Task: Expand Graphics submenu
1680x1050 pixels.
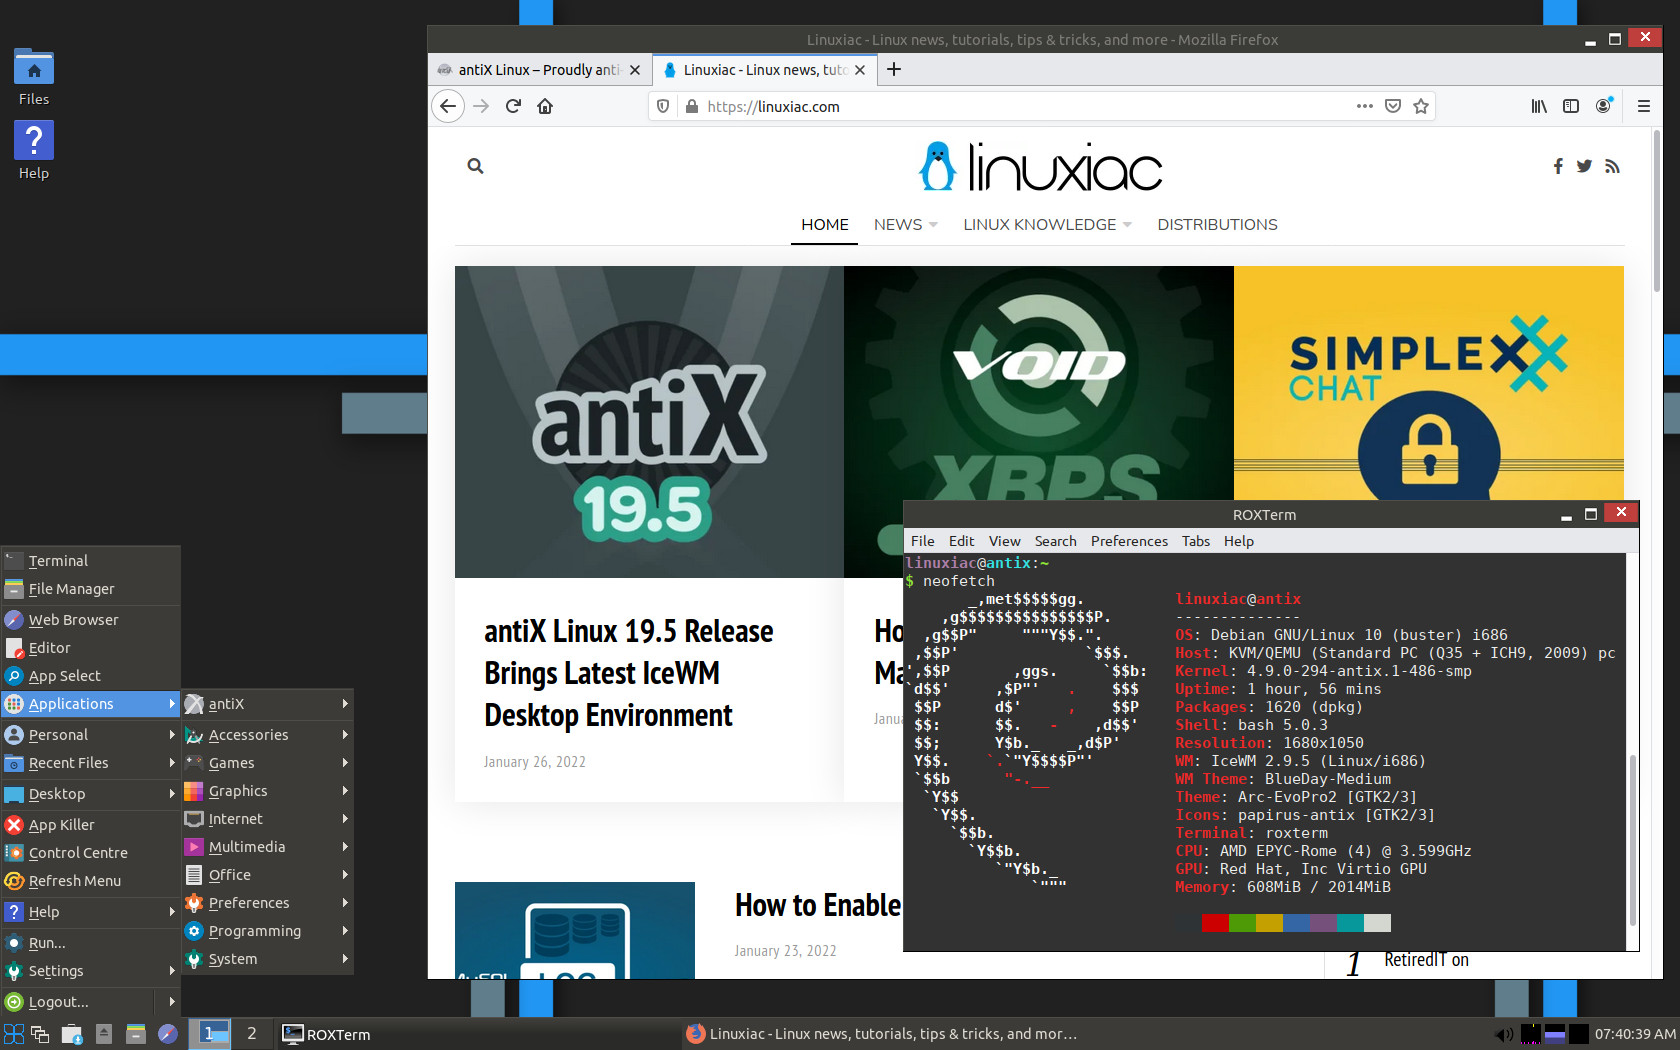Action: tap(267, 791)
